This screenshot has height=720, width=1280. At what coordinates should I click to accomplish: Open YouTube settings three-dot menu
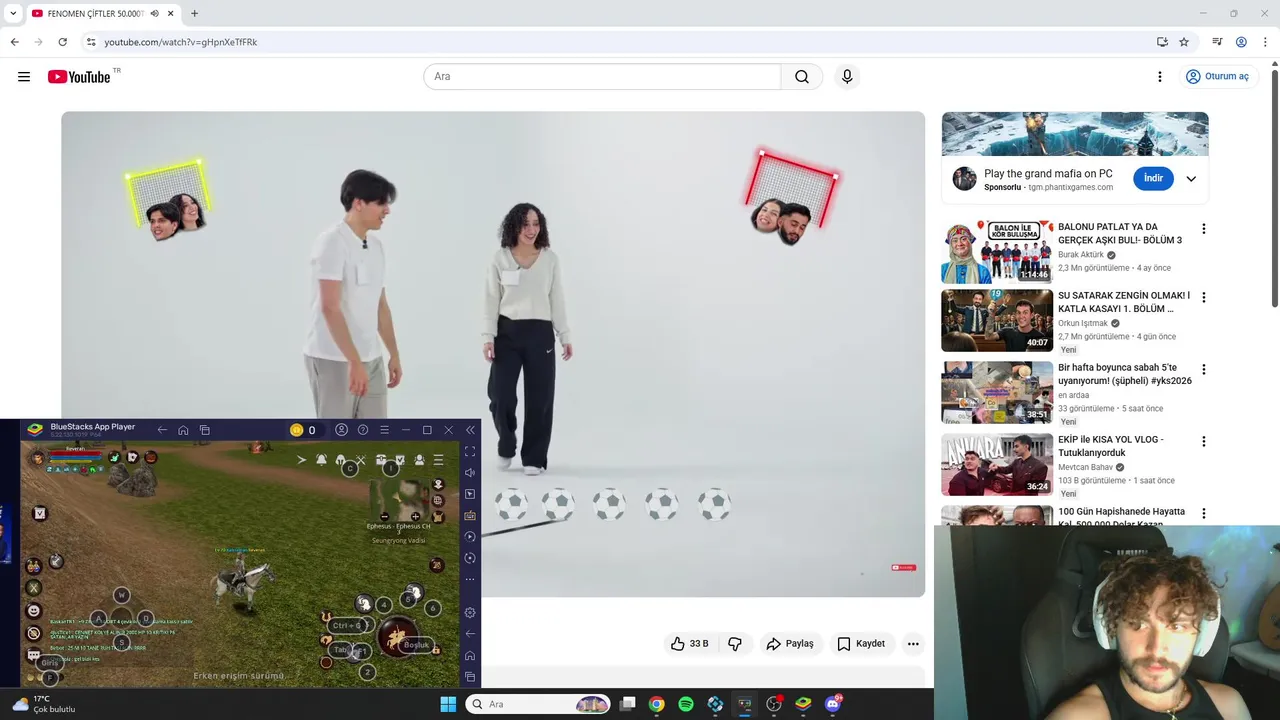1160,77
